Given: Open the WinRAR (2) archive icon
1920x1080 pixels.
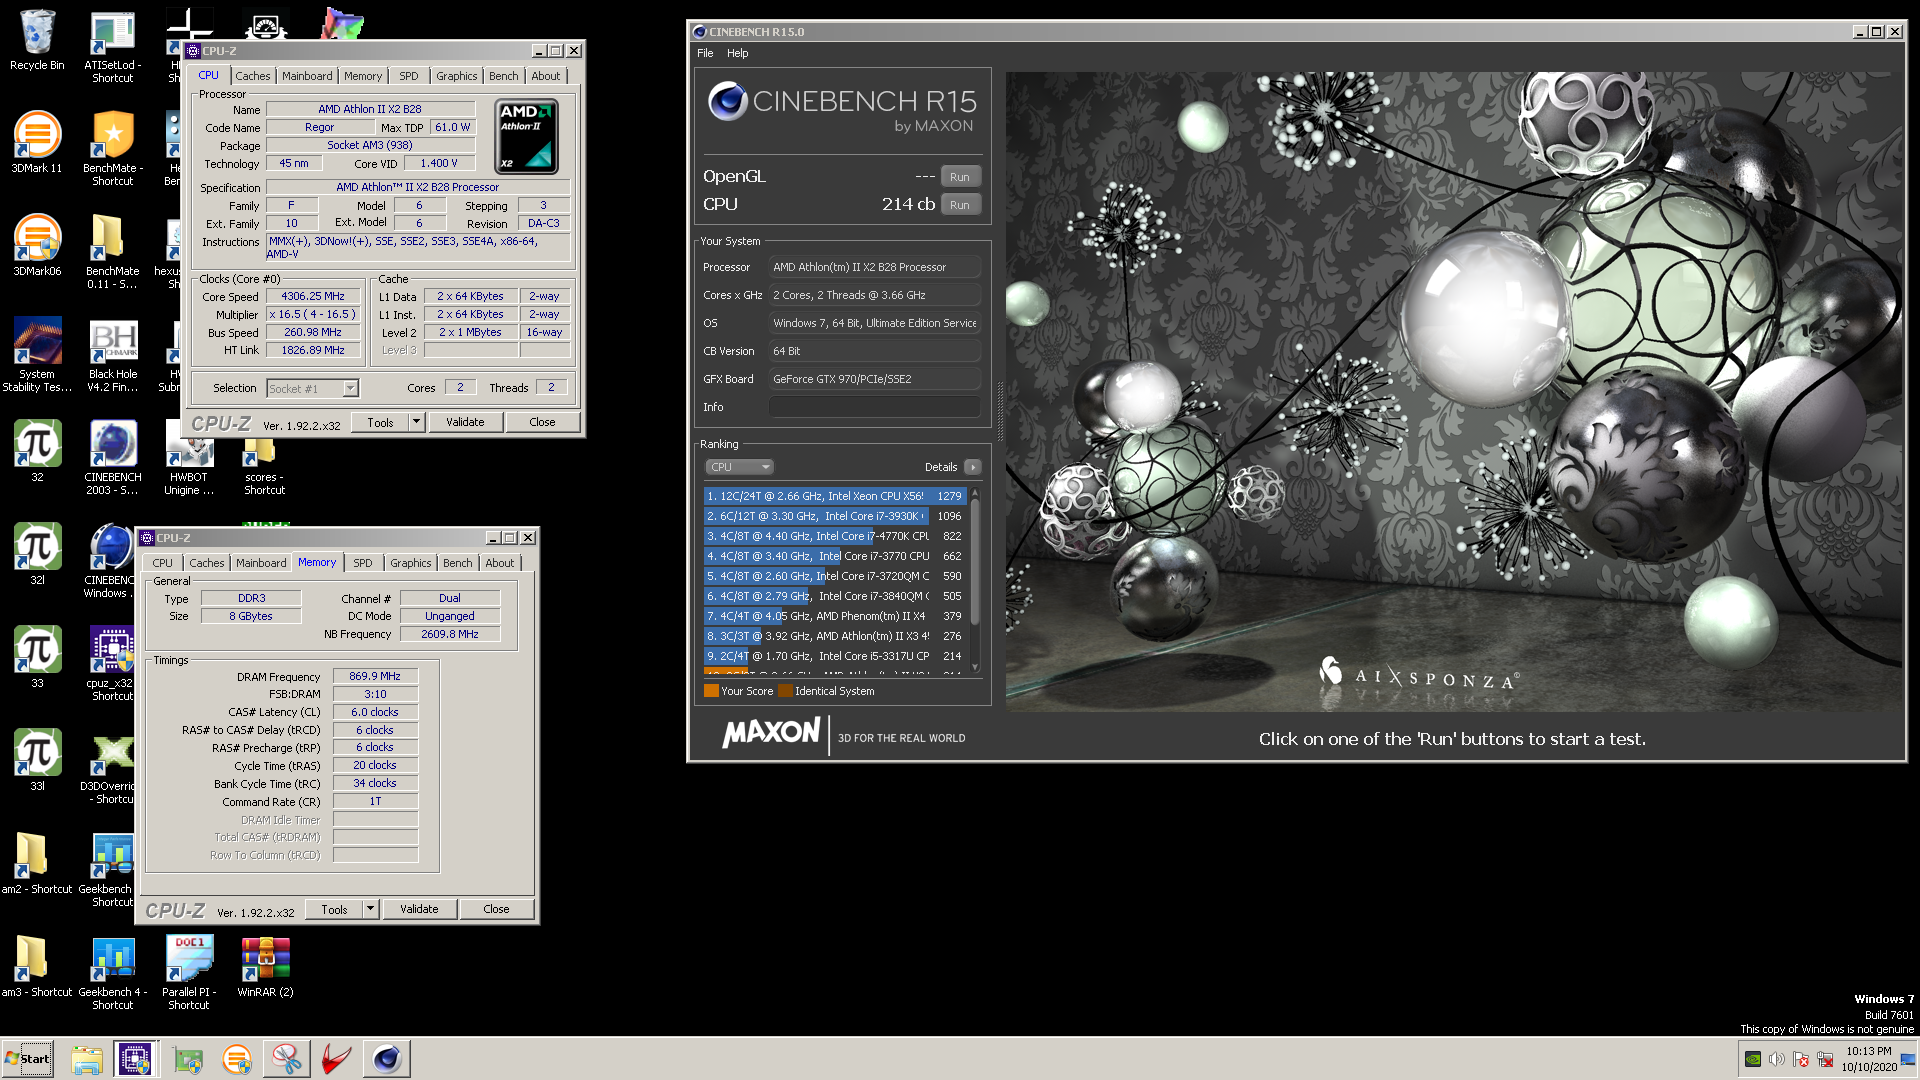Looking at the screenshot, I should point(265,966).
